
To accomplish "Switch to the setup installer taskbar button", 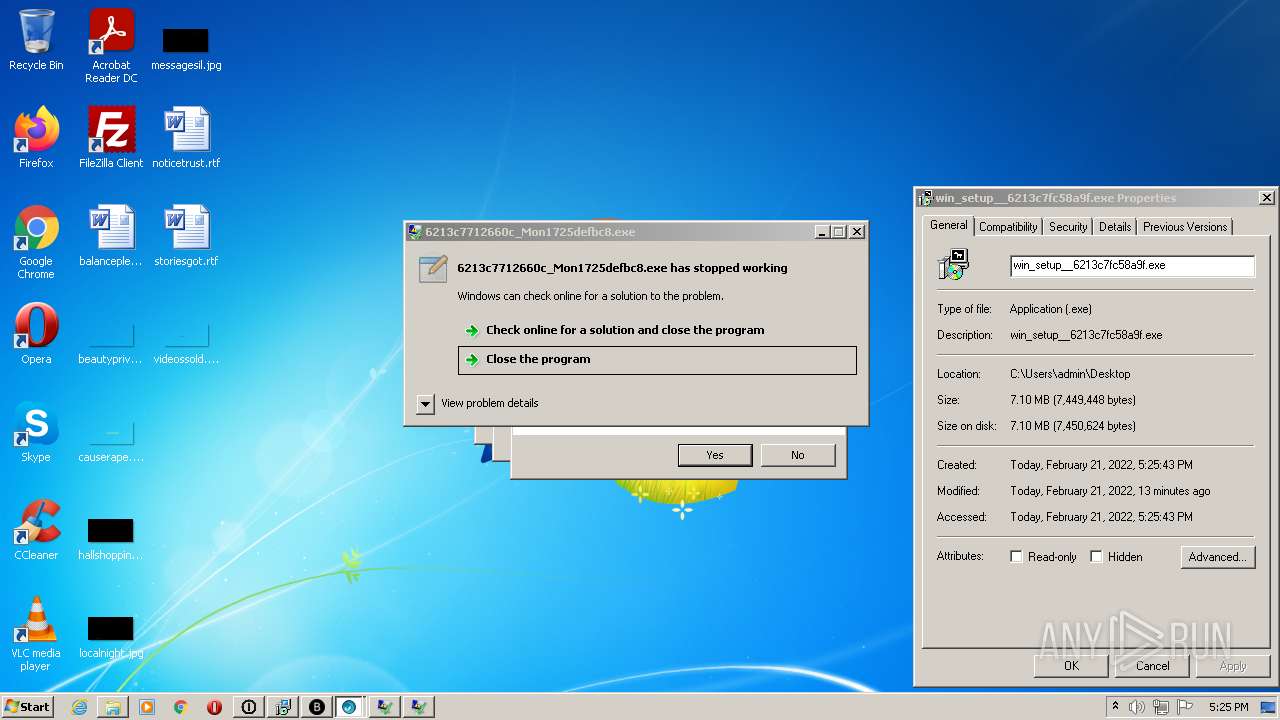I will point(283,707).
